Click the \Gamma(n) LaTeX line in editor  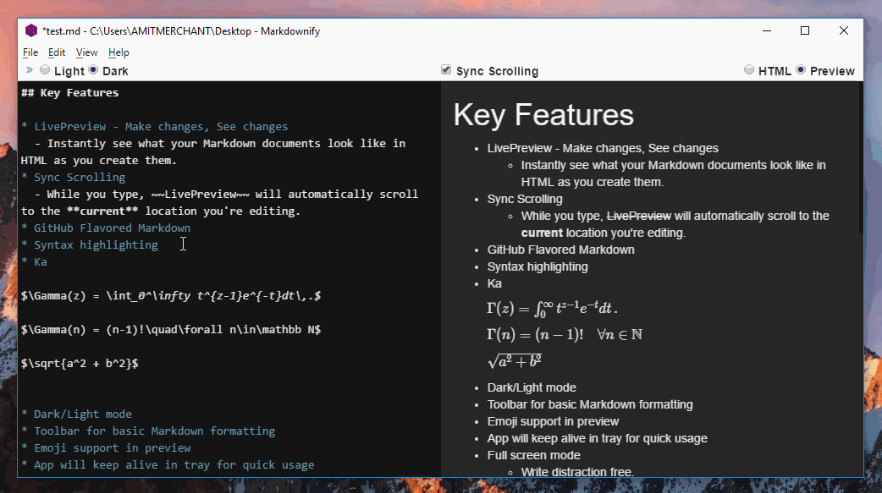[171, 329]
